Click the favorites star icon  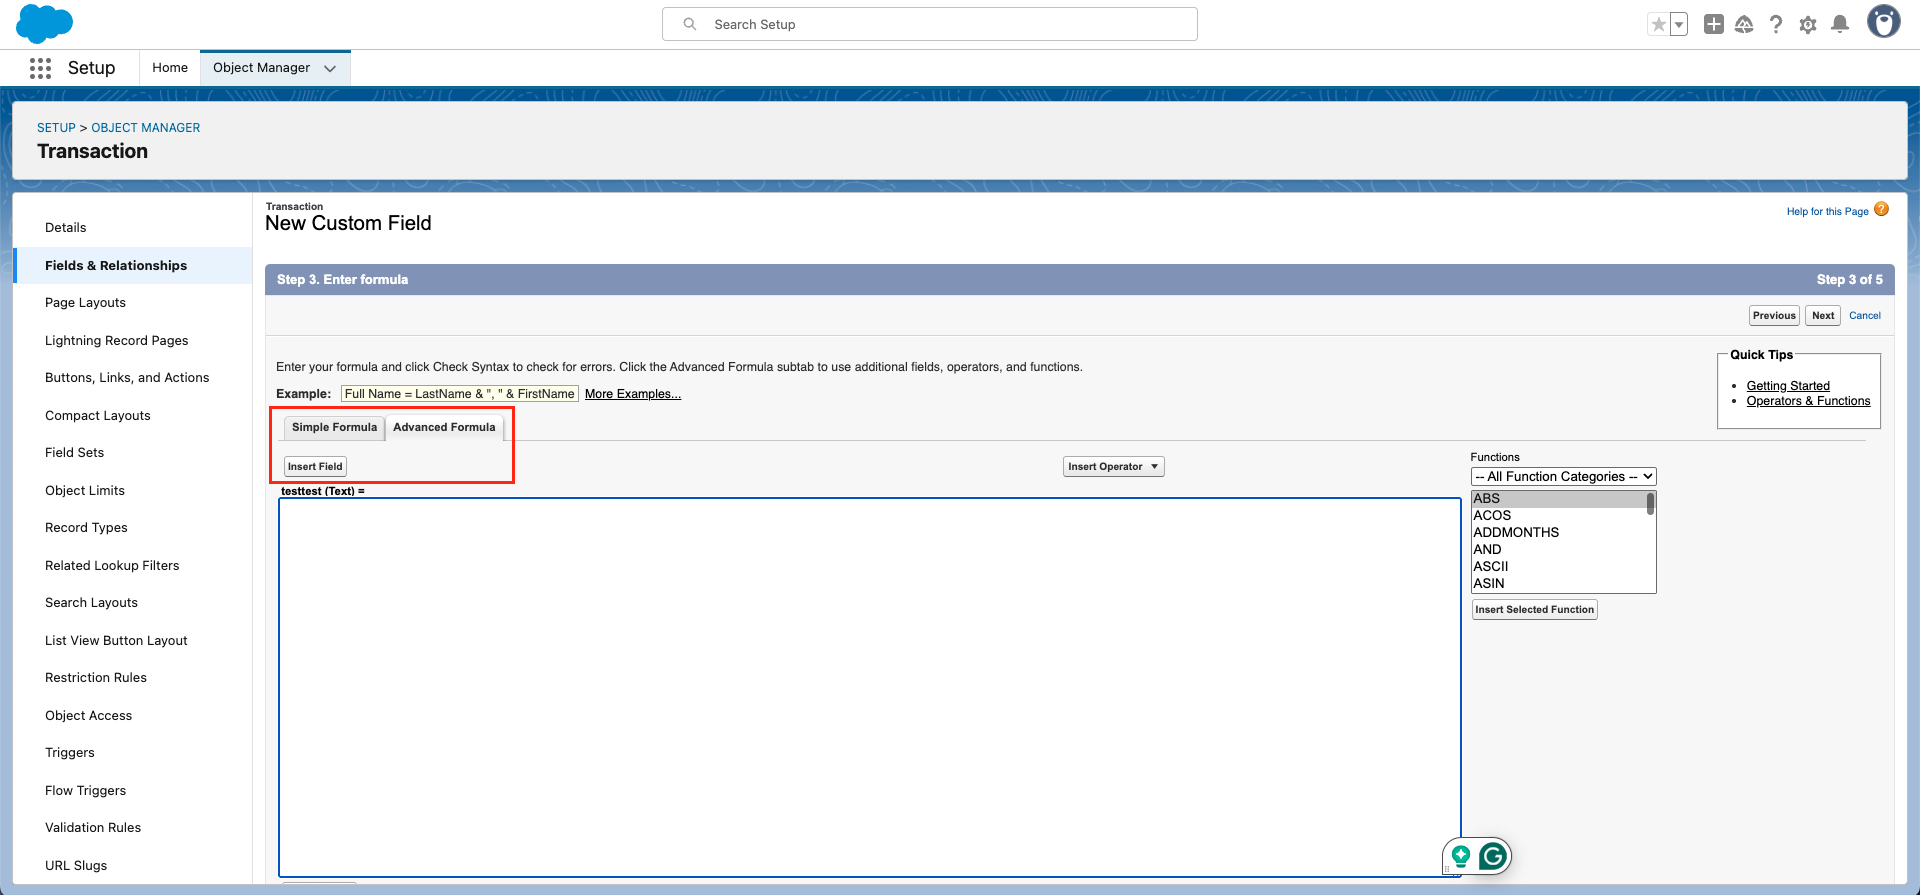click(1659, 24)
